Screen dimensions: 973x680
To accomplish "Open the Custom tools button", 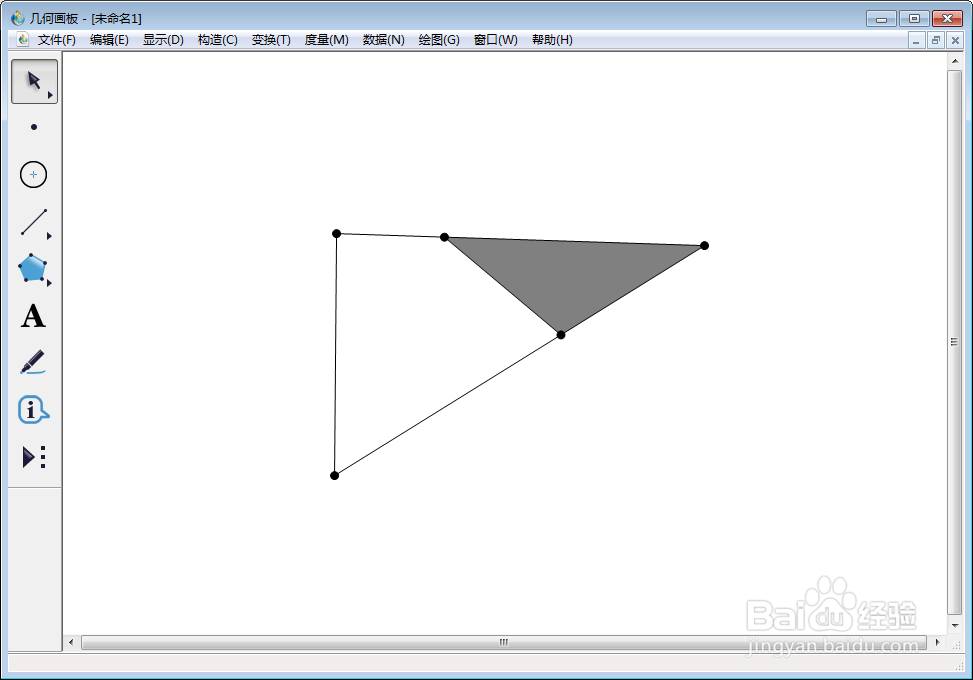I will point(34,457).
